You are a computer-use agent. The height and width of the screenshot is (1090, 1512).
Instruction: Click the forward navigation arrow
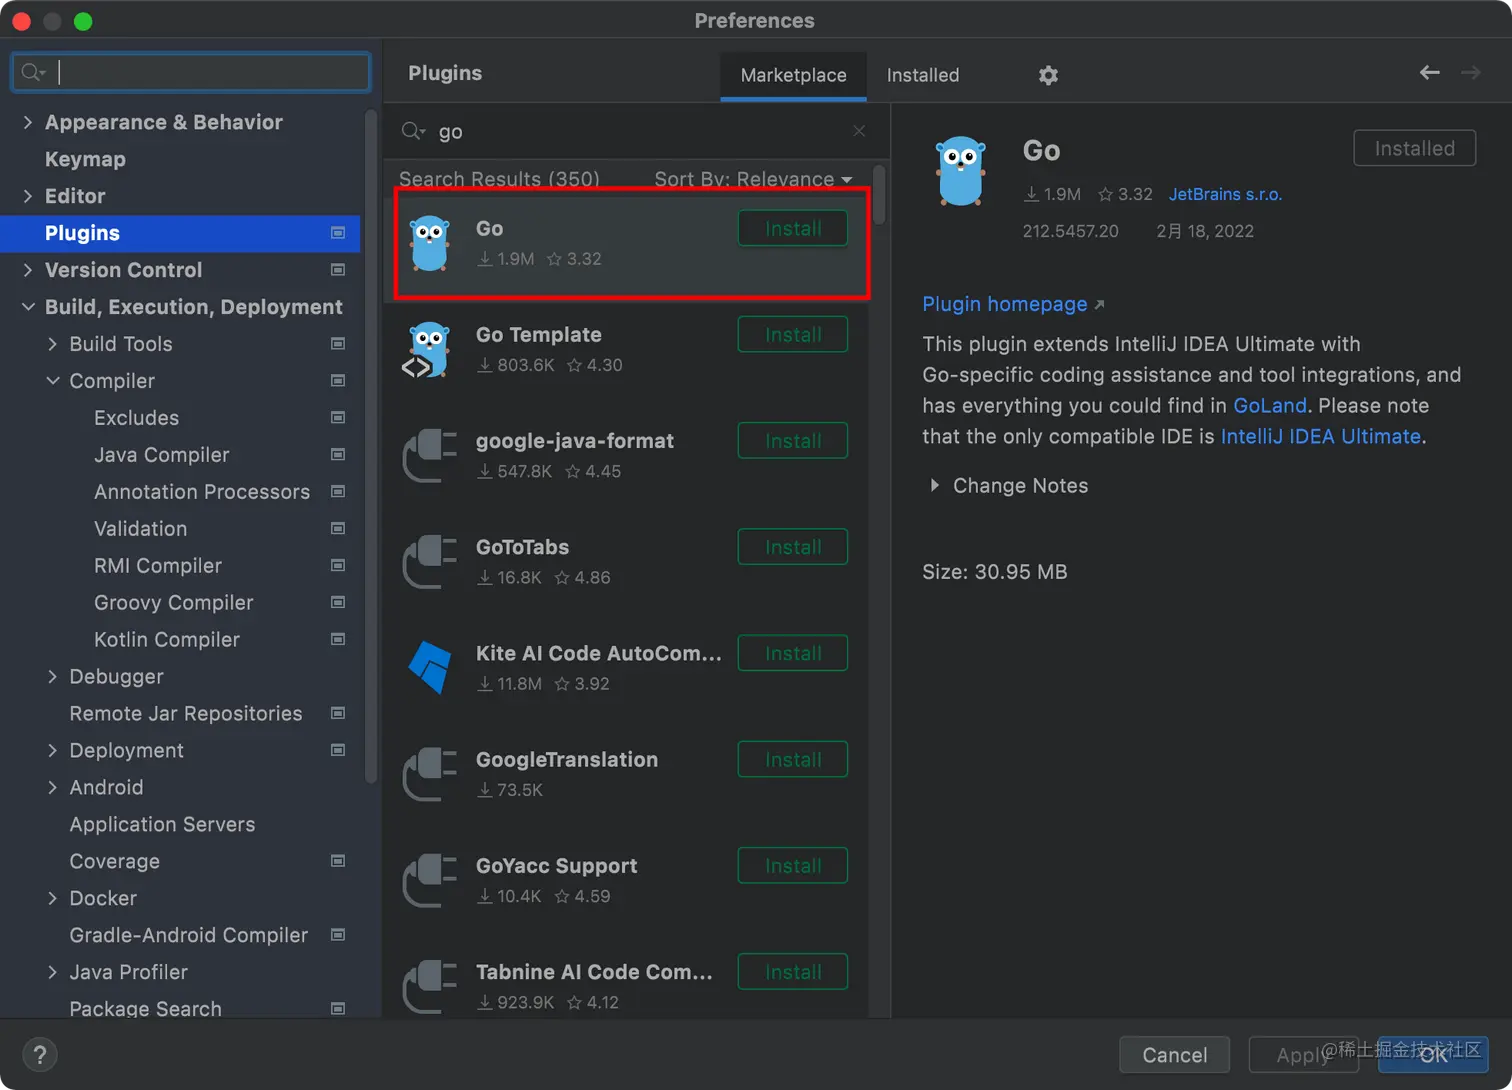(1471, 72)
